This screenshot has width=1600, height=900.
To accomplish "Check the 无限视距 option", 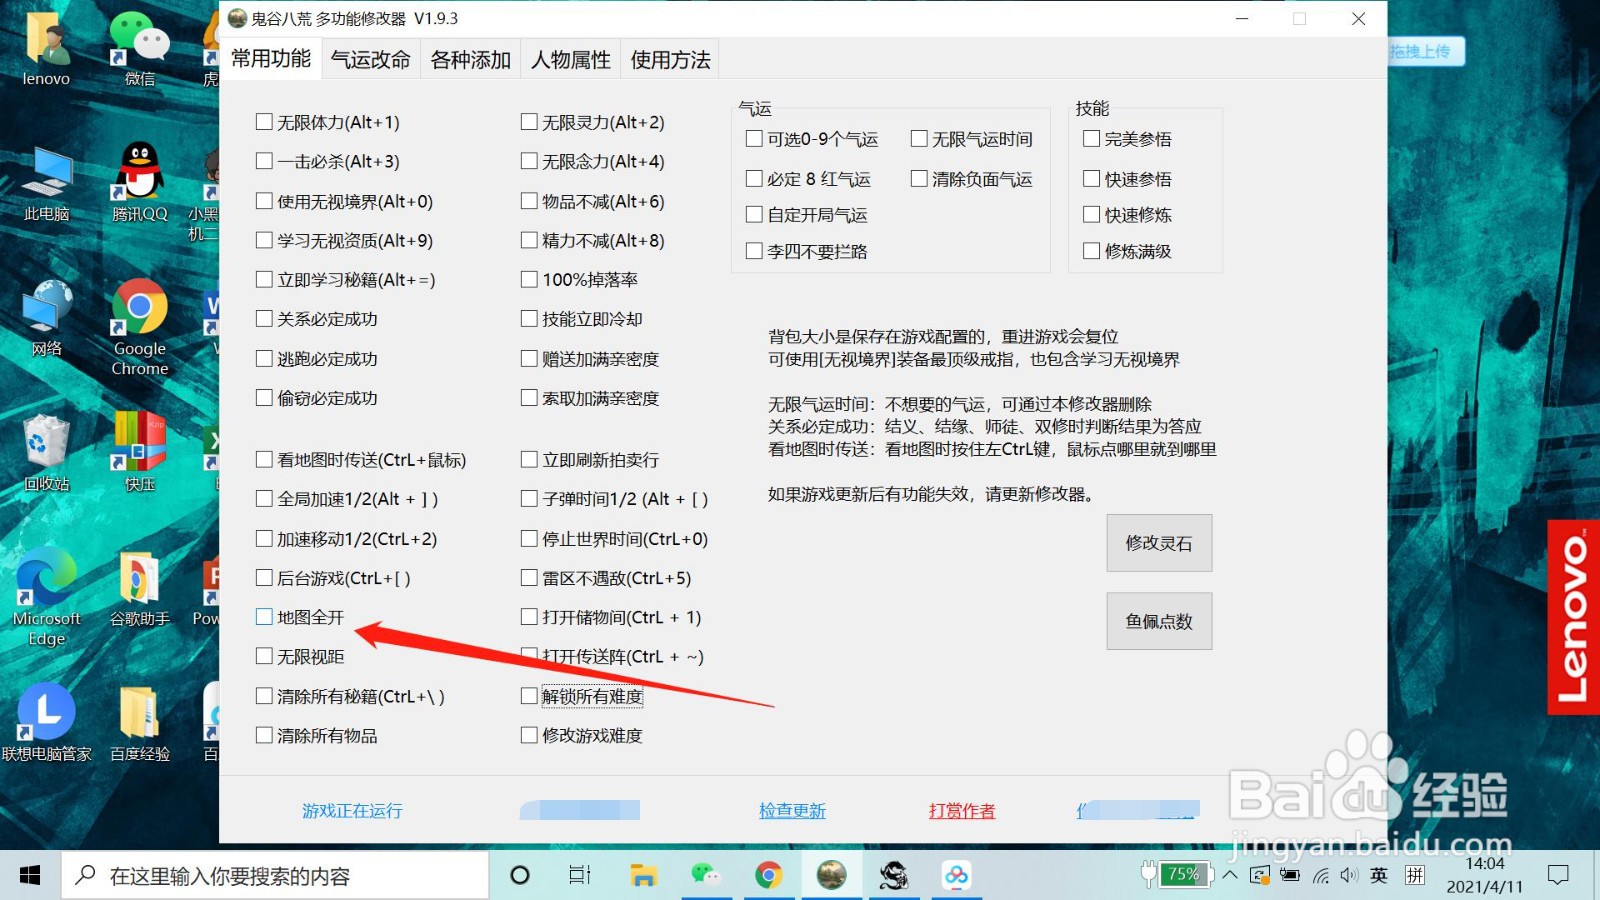I will pyautogui.click(x=264, y=656).
